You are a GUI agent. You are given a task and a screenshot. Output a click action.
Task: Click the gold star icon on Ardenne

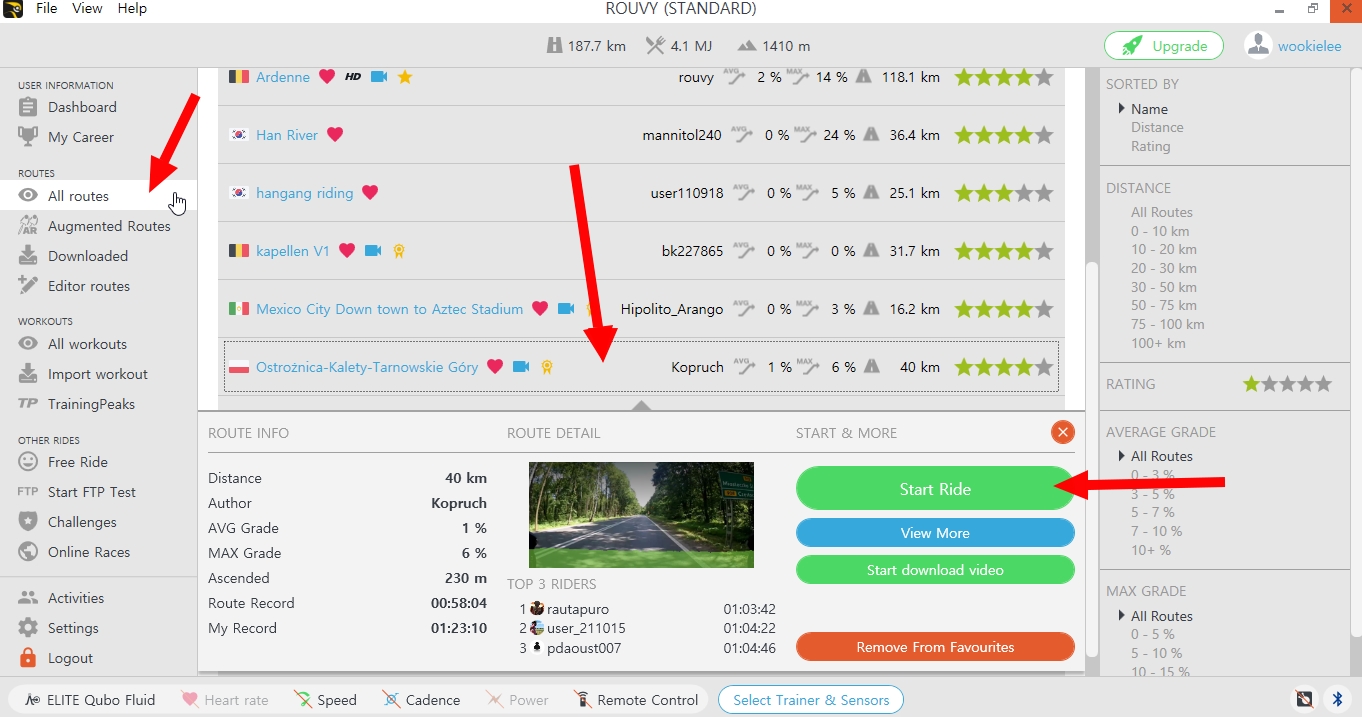click(405, 77)
